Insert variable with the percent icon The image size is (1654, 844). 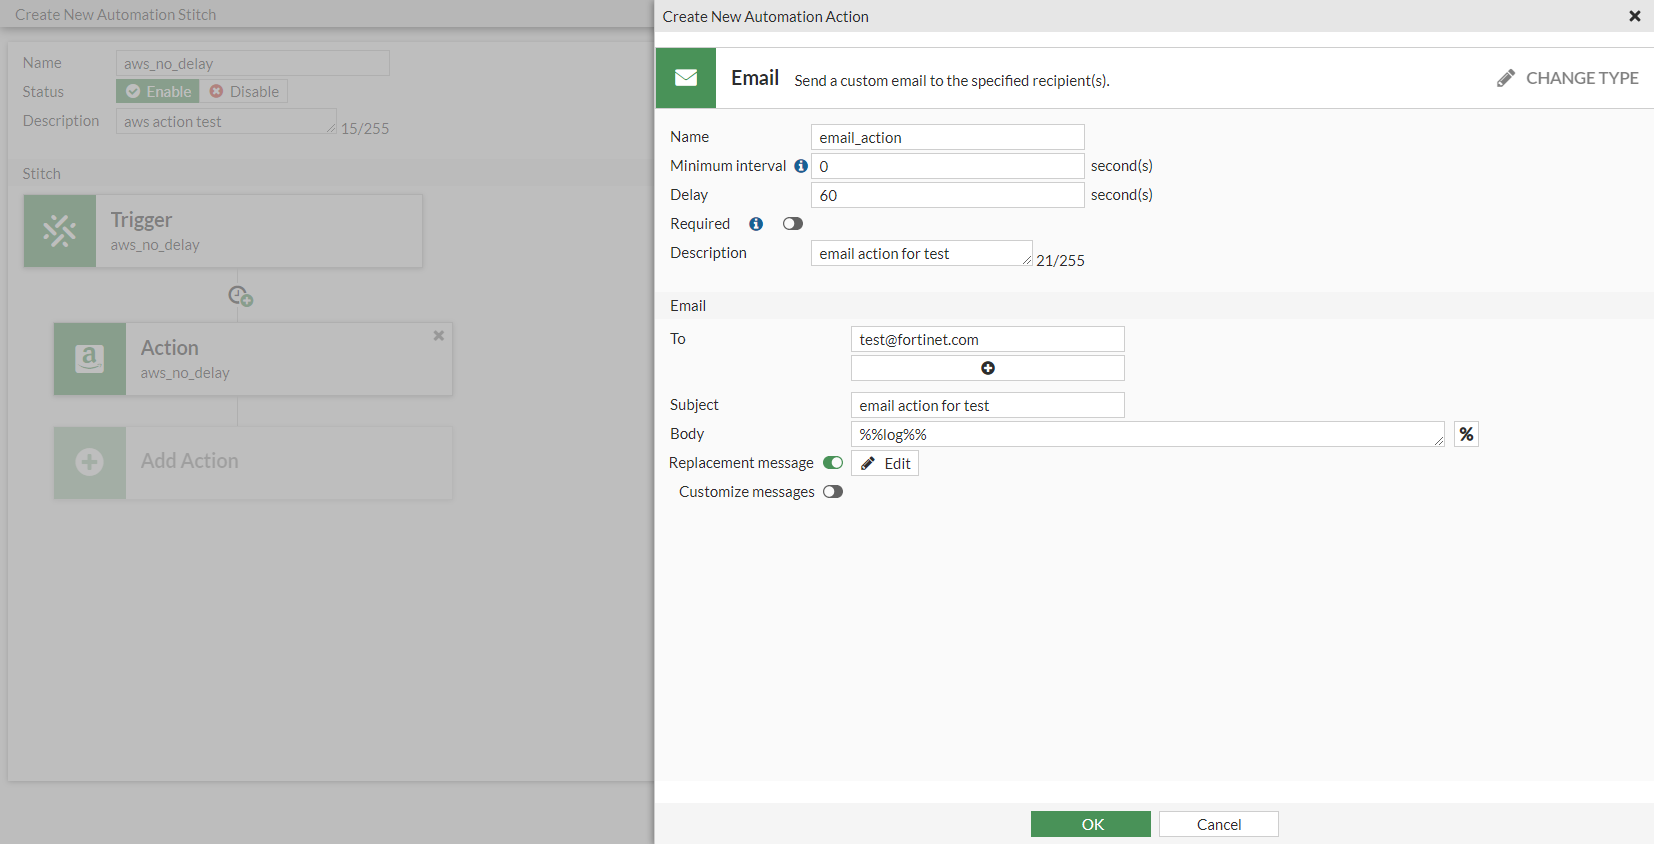point(1466,434)
